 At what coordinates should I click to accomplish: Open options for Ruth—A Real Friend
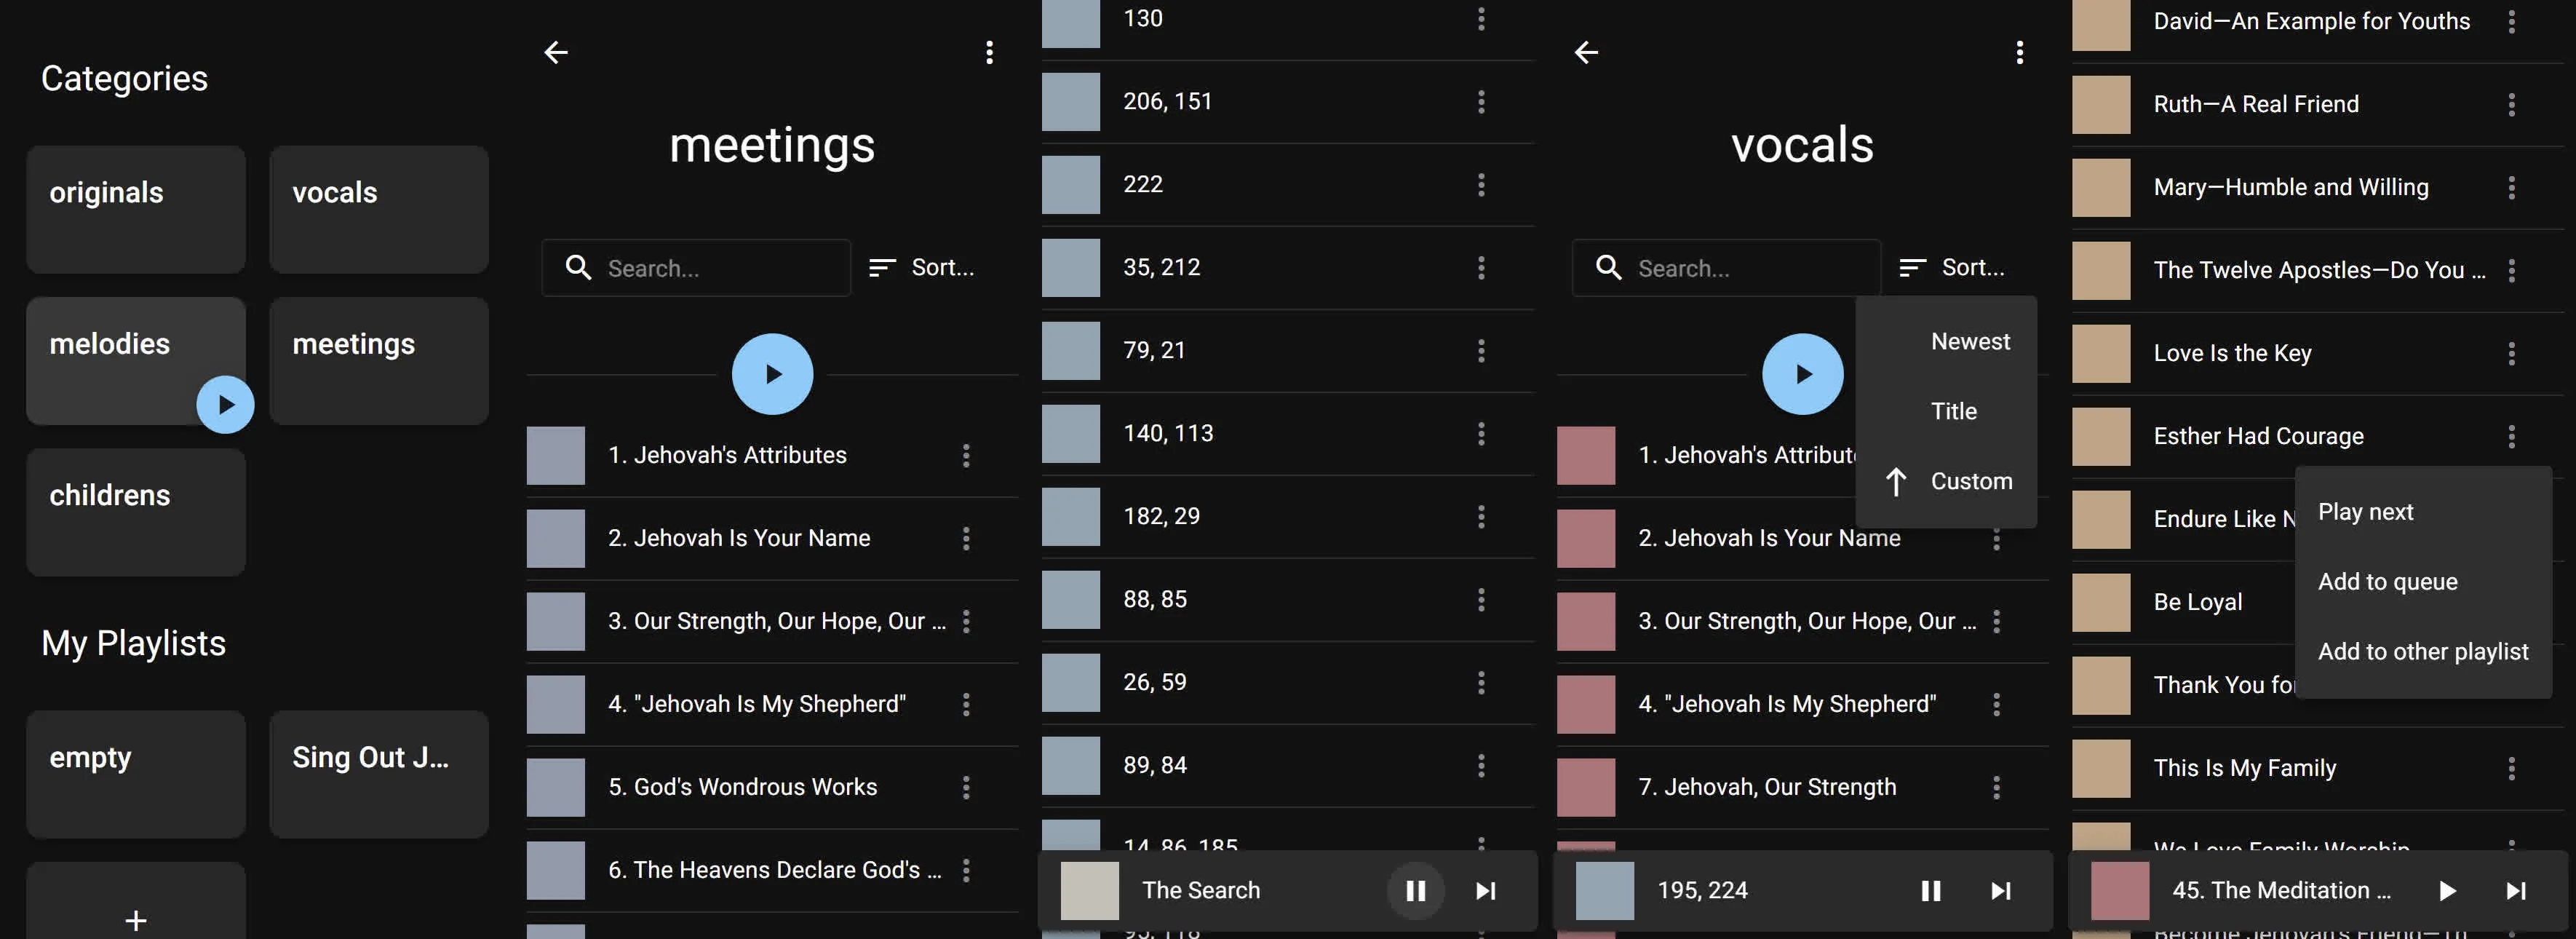click(x=2511, y=104)
